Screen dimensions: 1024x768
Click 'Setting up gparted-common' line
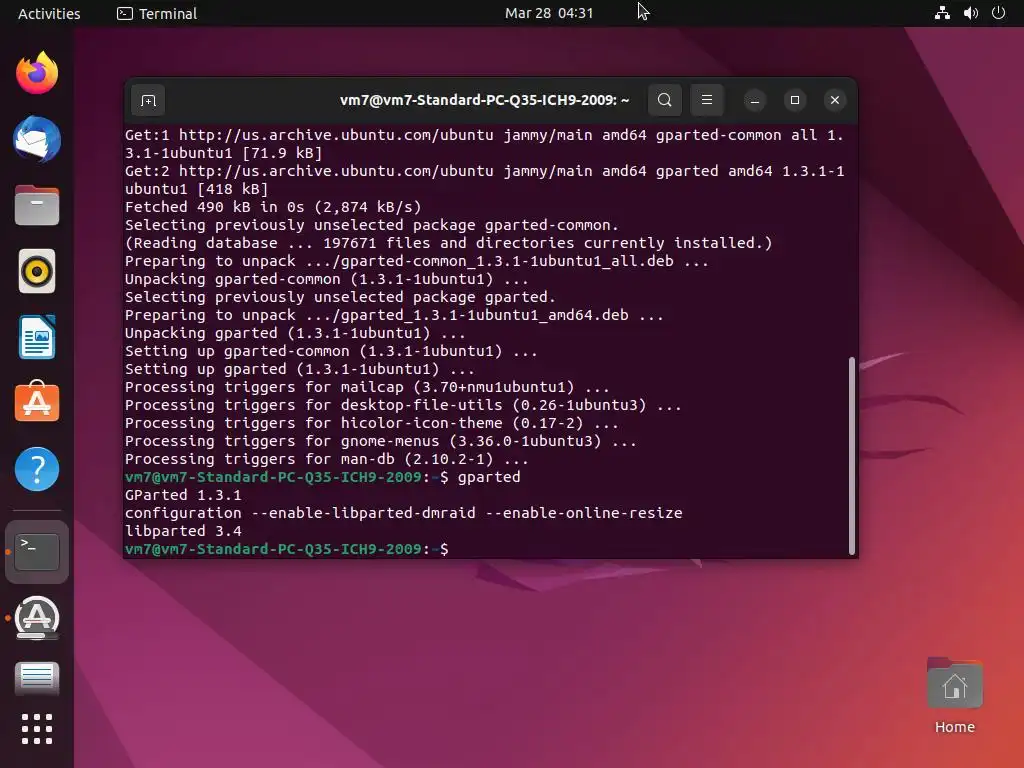click(x=331, y=351)
